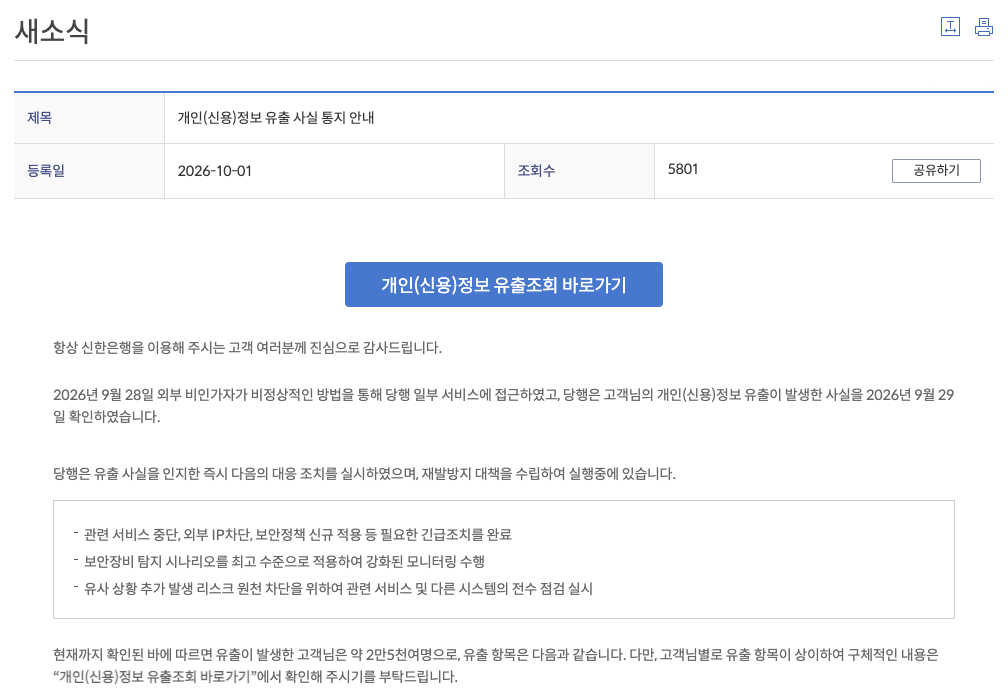The width and height of the screenshot is (1008, 696).
Task: Click the 등록일 label cell
Action: [89, 171]
